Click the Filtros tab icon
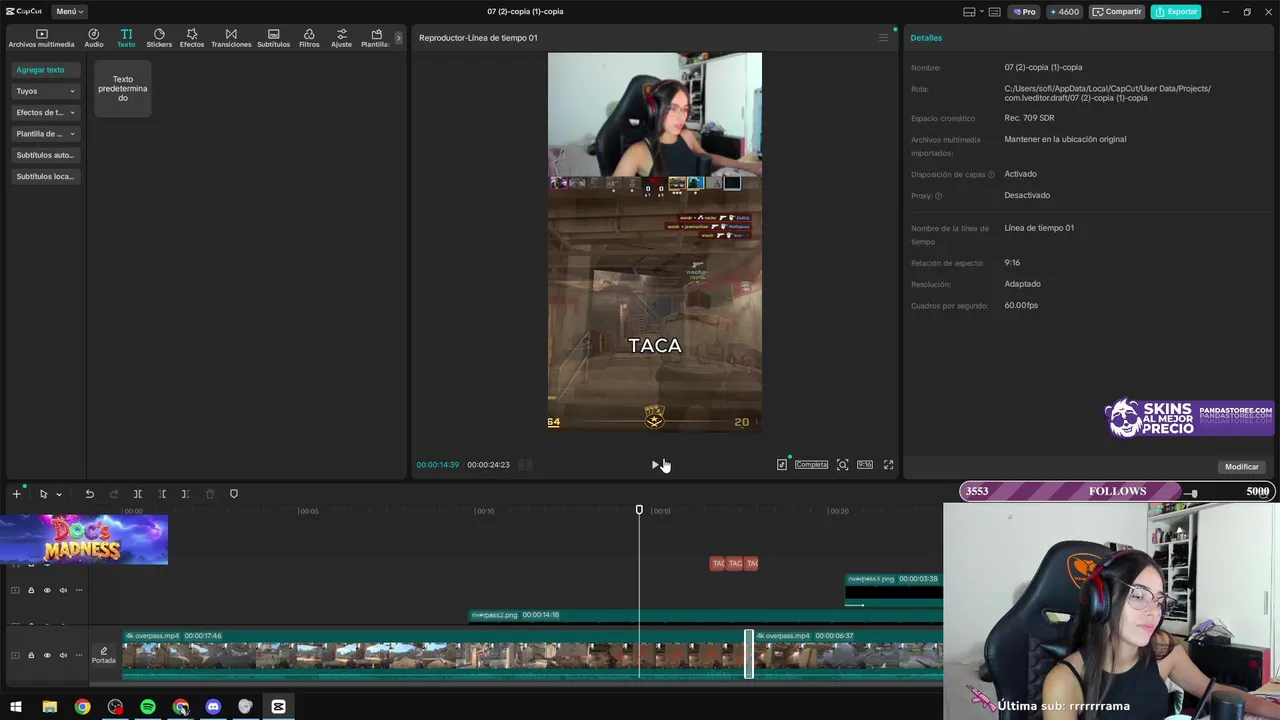1280x720 pixels. 309,34
